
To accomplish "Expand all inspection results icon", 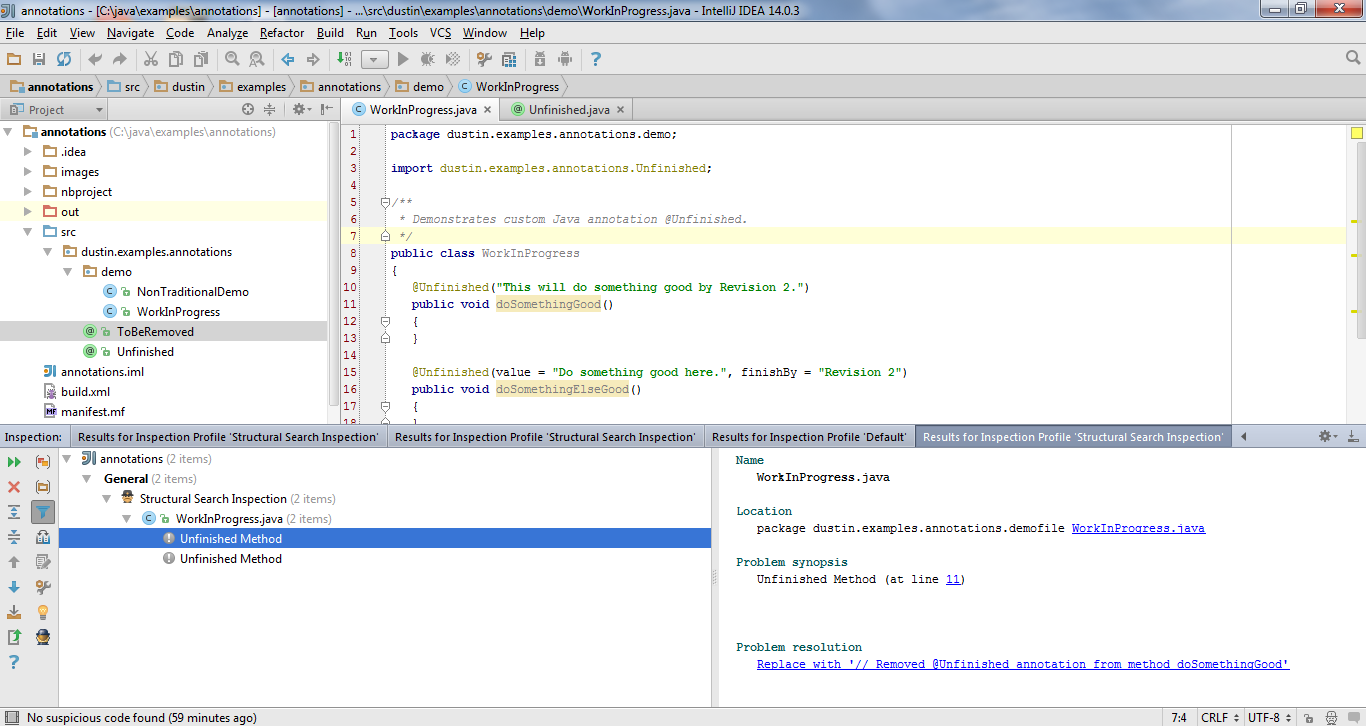I will [14, 512].
